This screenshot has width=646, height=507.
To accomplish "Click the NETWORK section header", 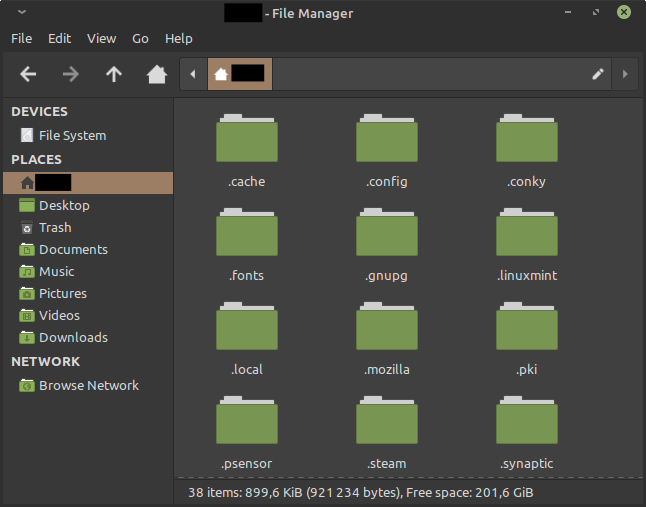I will 46,362.
